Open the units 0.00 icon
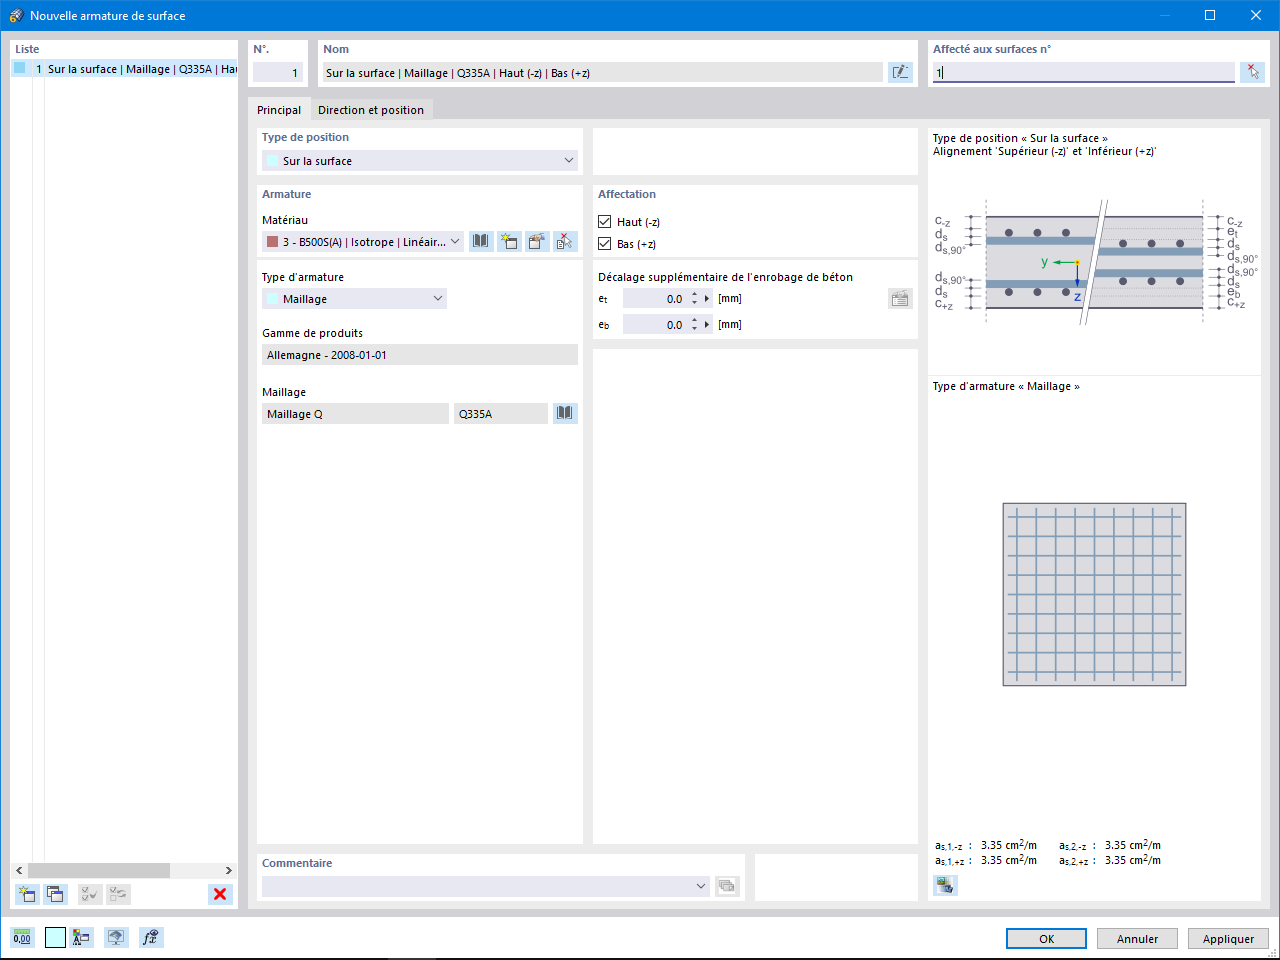This screenshot has height=960, width=1280. (x=22, y=937)
